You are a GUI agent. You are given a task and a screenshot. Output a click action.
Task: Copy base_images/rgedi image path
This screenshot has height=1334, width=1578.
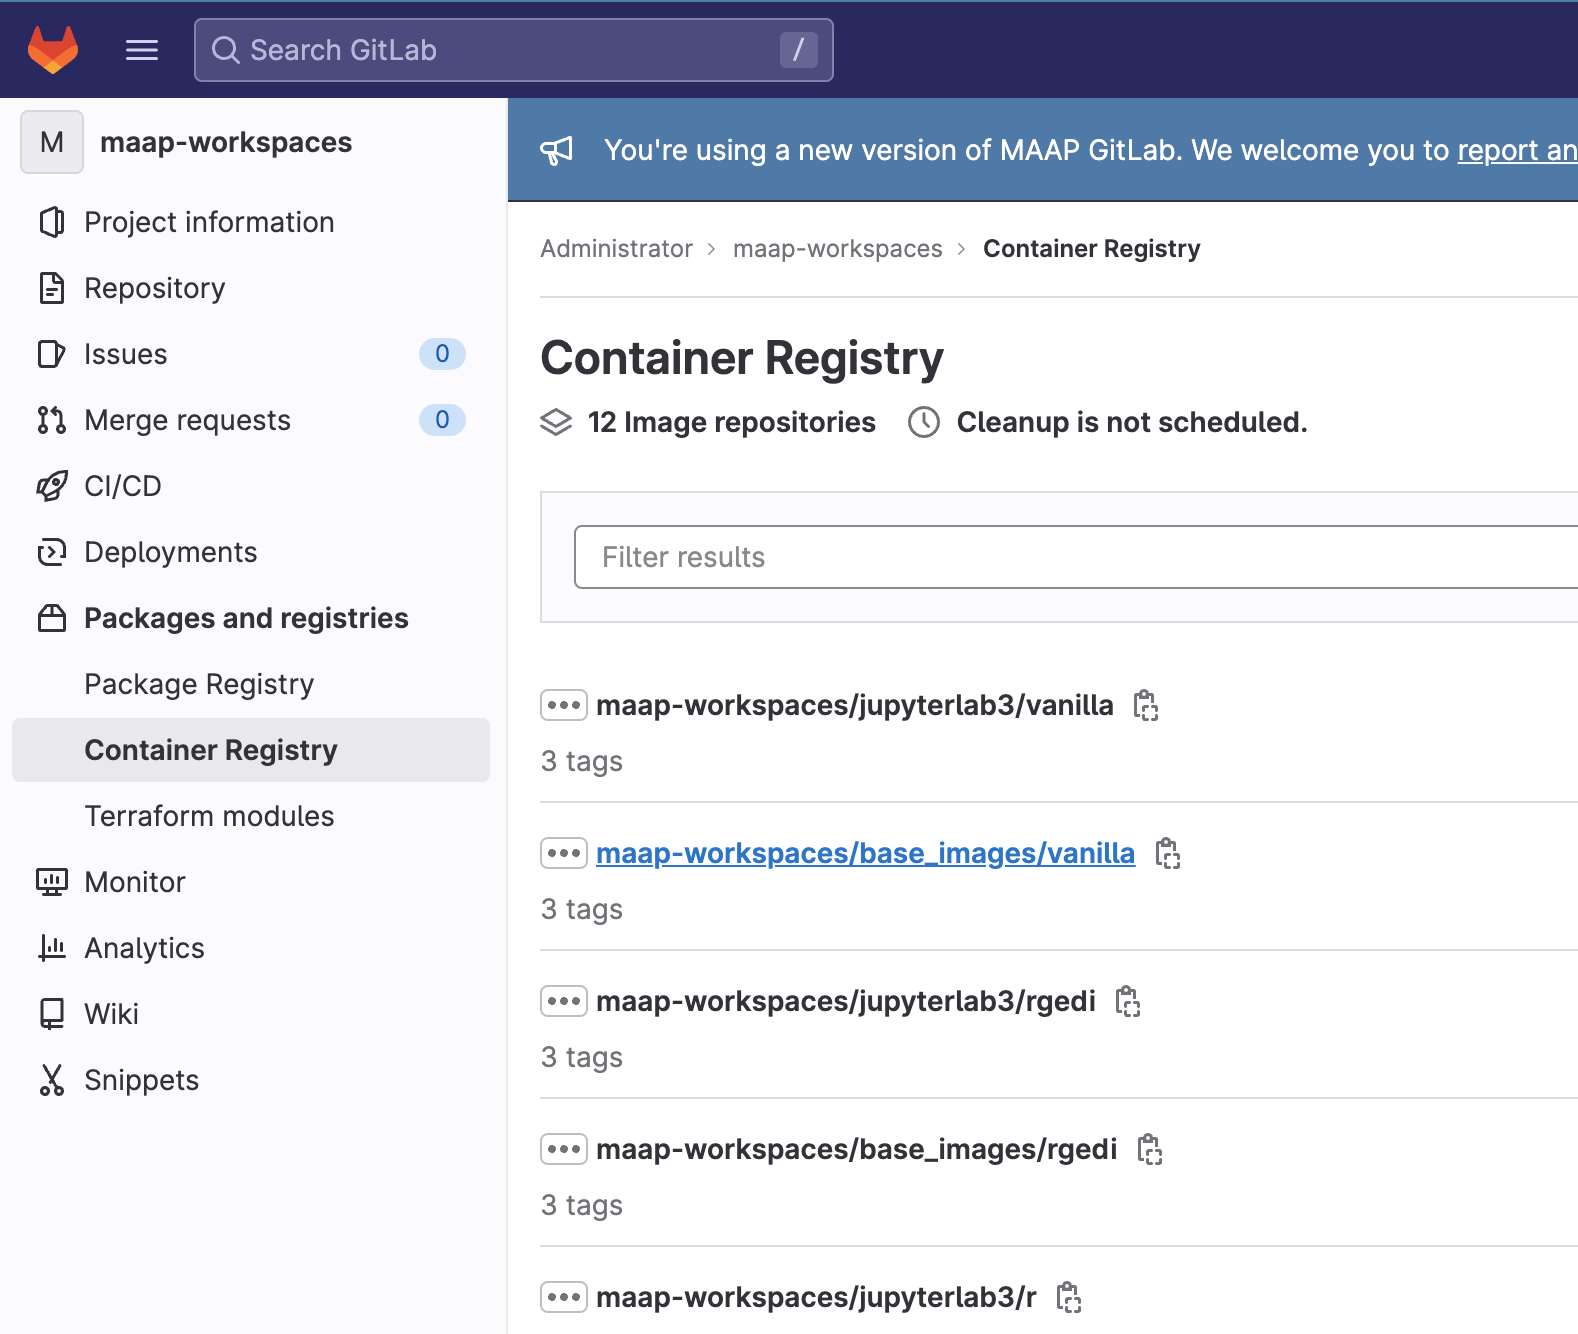pyautogui.click(x=1150, y=1149)
